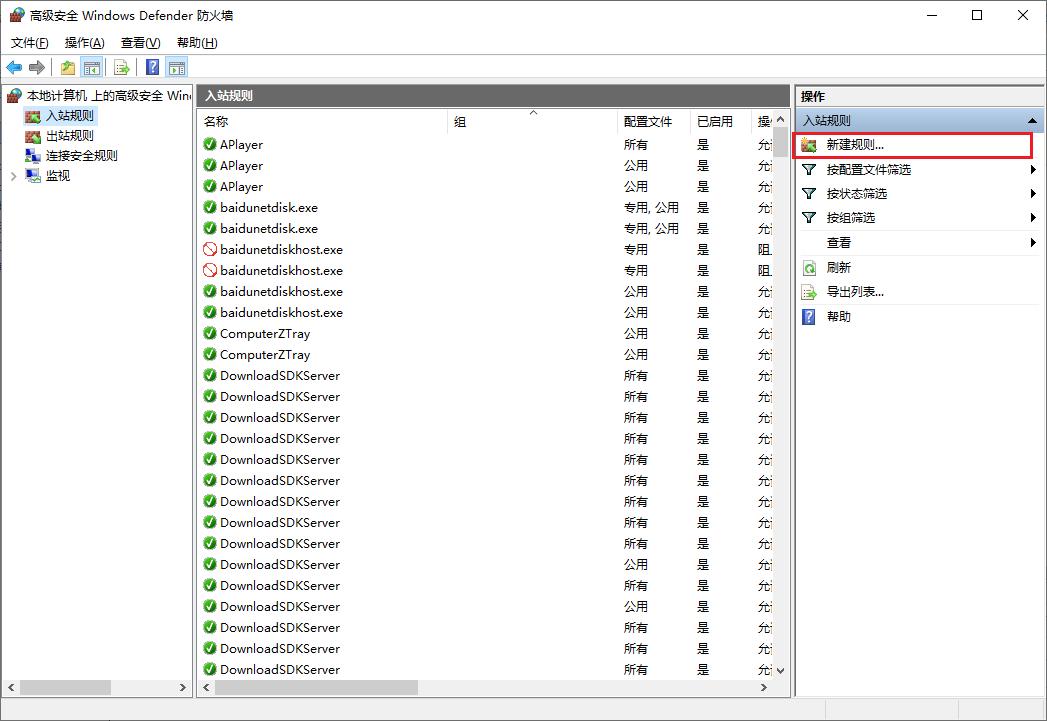Toggle the show/hide action pane toolbar icon

[177, 67]
